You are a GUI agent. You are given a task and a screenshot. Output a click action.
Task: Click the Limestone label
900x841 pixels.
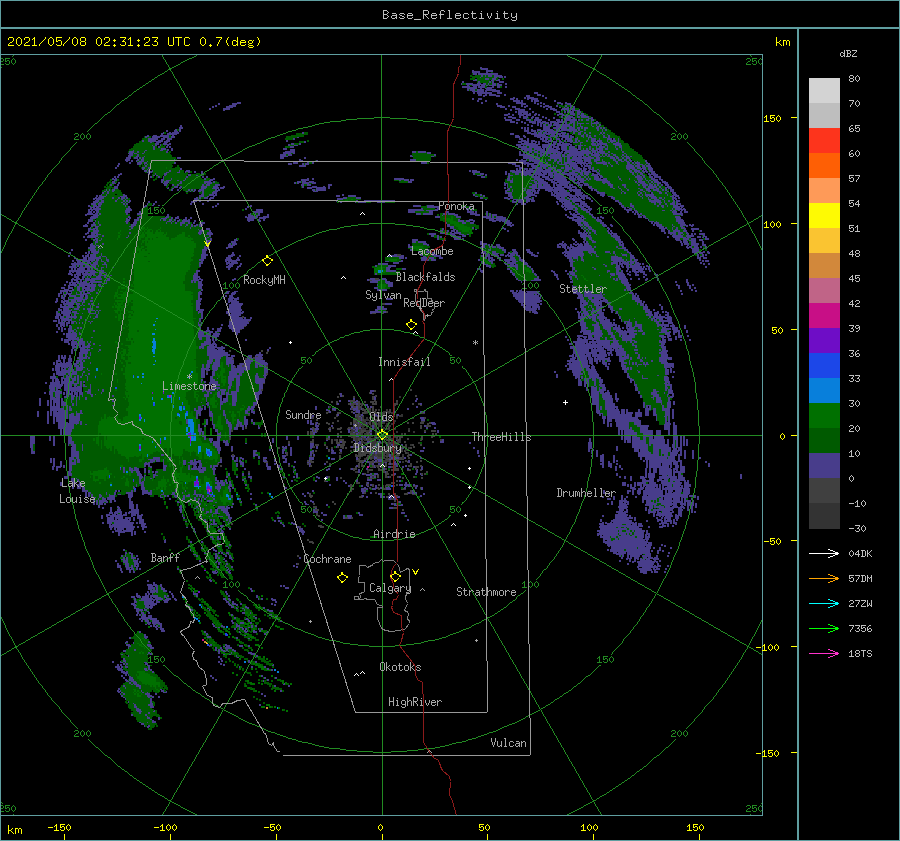(189, 386)
